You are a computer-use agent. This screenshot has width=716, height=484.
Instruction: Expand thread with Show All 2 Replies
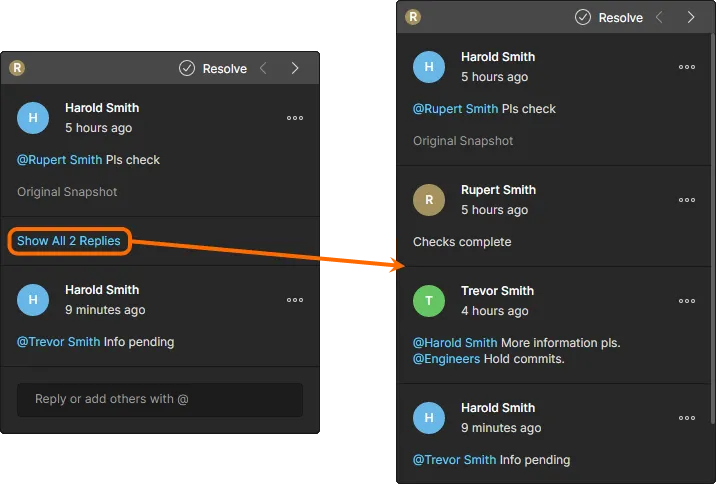69,241
